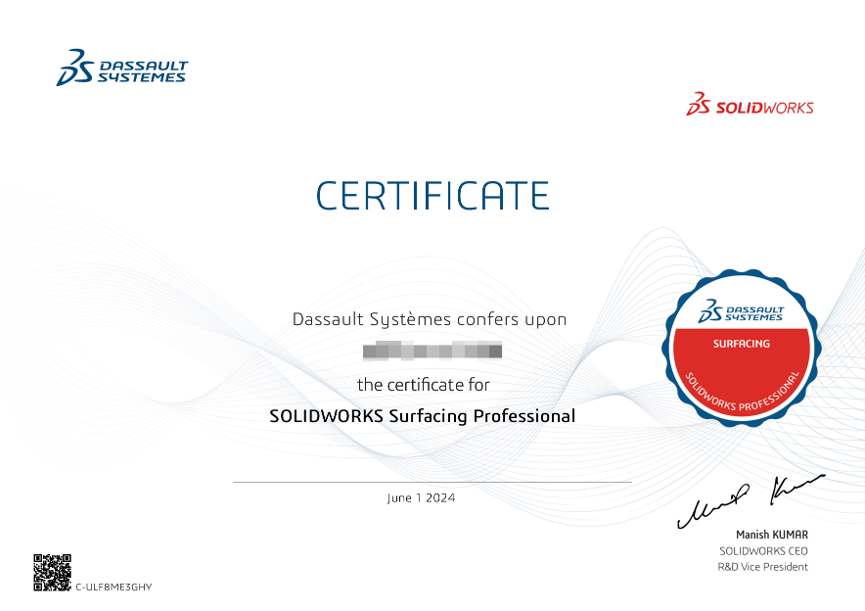Click the certificate ID C-ULFBME3GHY
Screen dimensions: 865x611
114,587
